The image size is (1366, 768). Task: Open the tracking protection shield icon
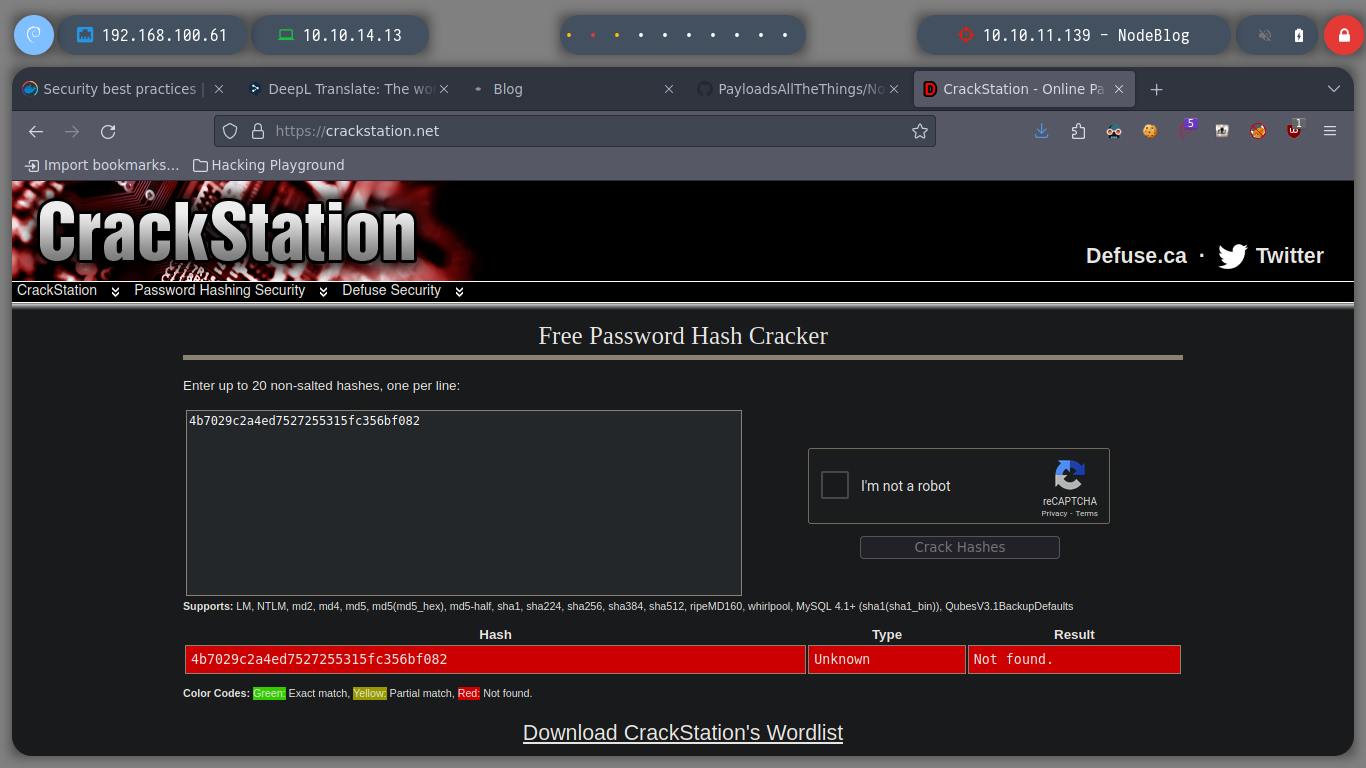point(230,131)
